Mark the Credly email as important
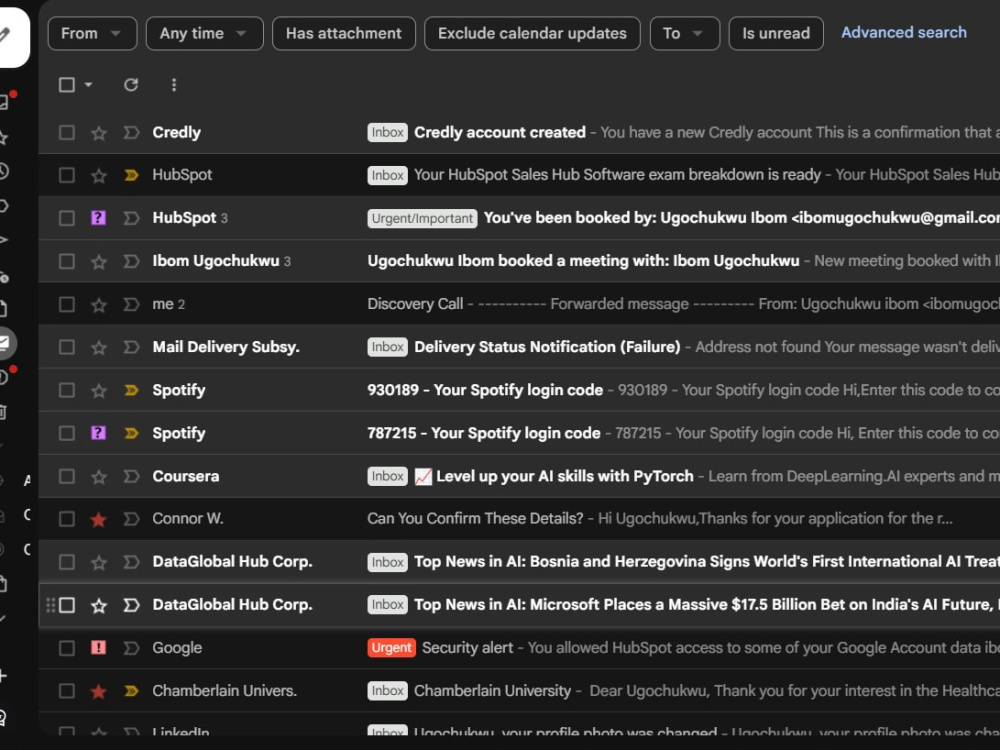The width and height of the screenshot is (1000, 750). pyautogui.click(x=131, y=133)
